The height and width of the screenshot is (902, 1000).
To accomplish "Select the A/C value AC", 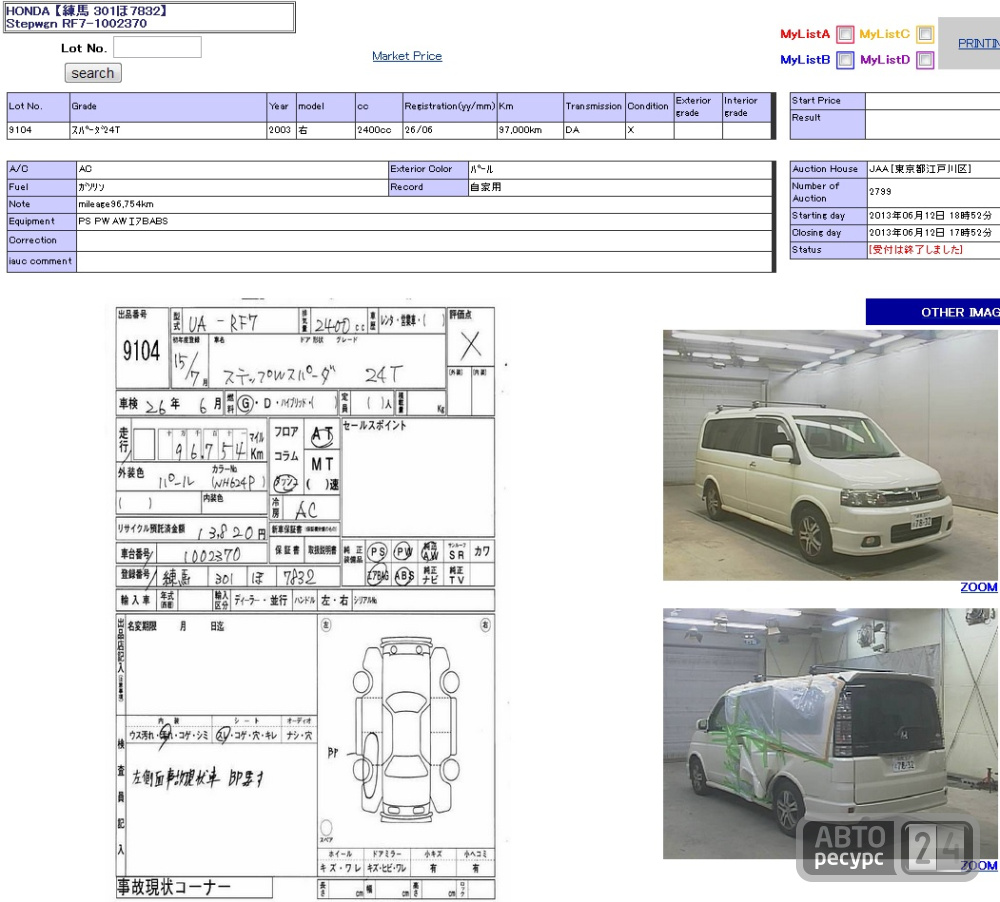I will [85, 169].
